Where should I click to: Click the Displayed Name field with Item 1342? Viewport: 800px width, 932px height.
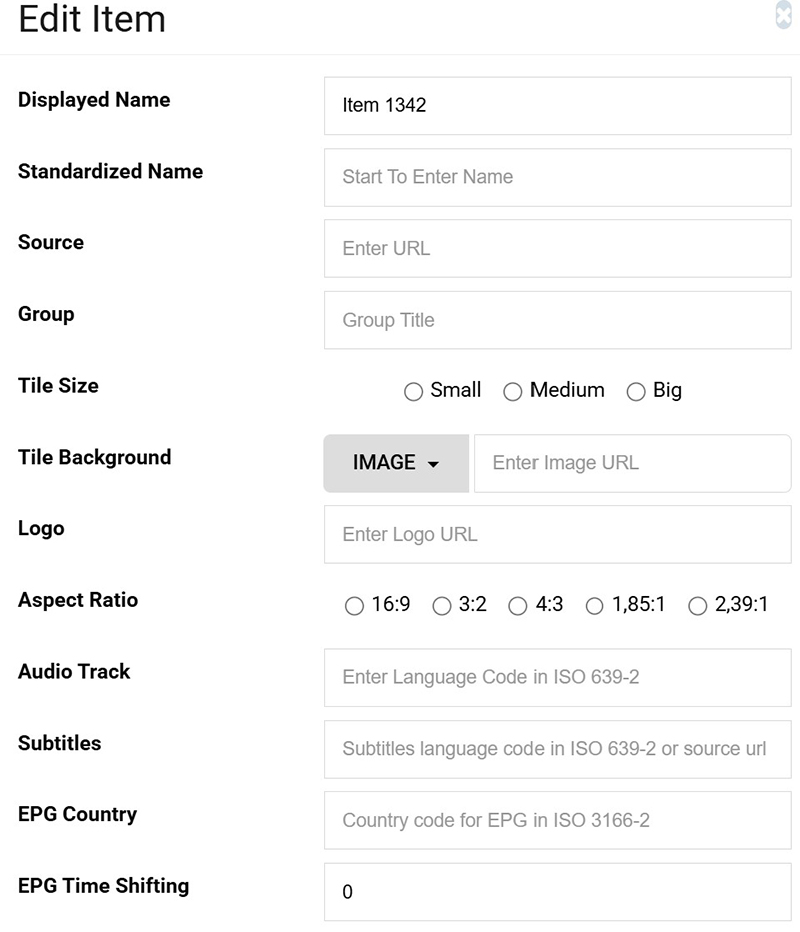(558, 106)
